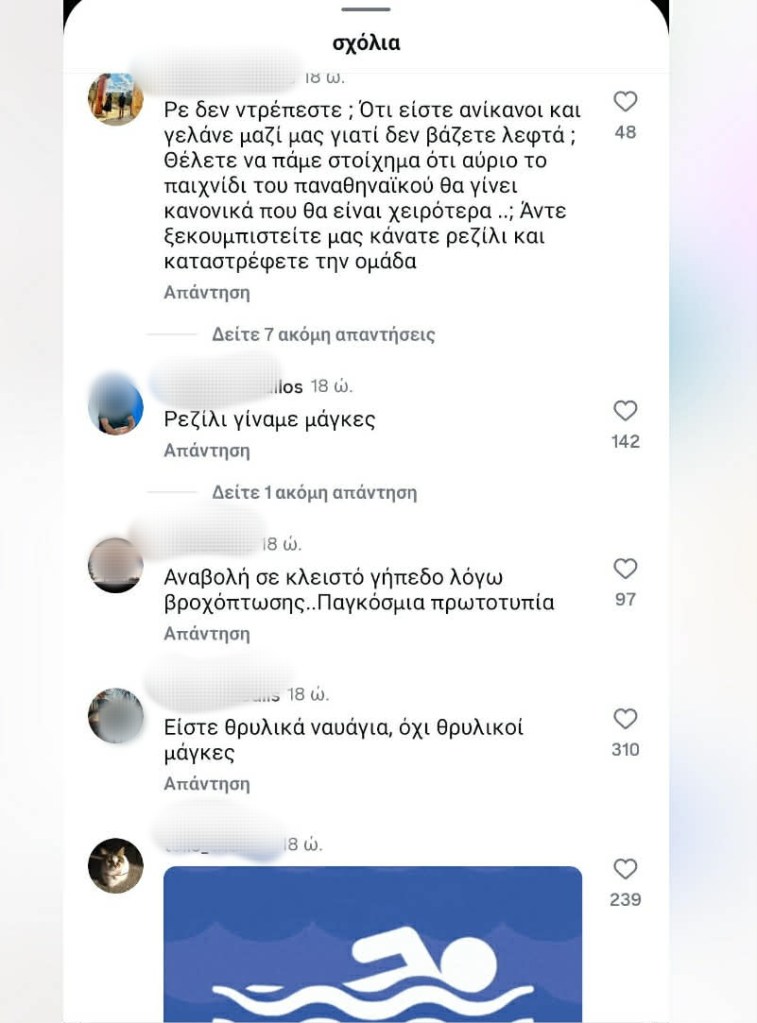Open cat avatar profile
The image size is (757, 1023).
point(116,866)
